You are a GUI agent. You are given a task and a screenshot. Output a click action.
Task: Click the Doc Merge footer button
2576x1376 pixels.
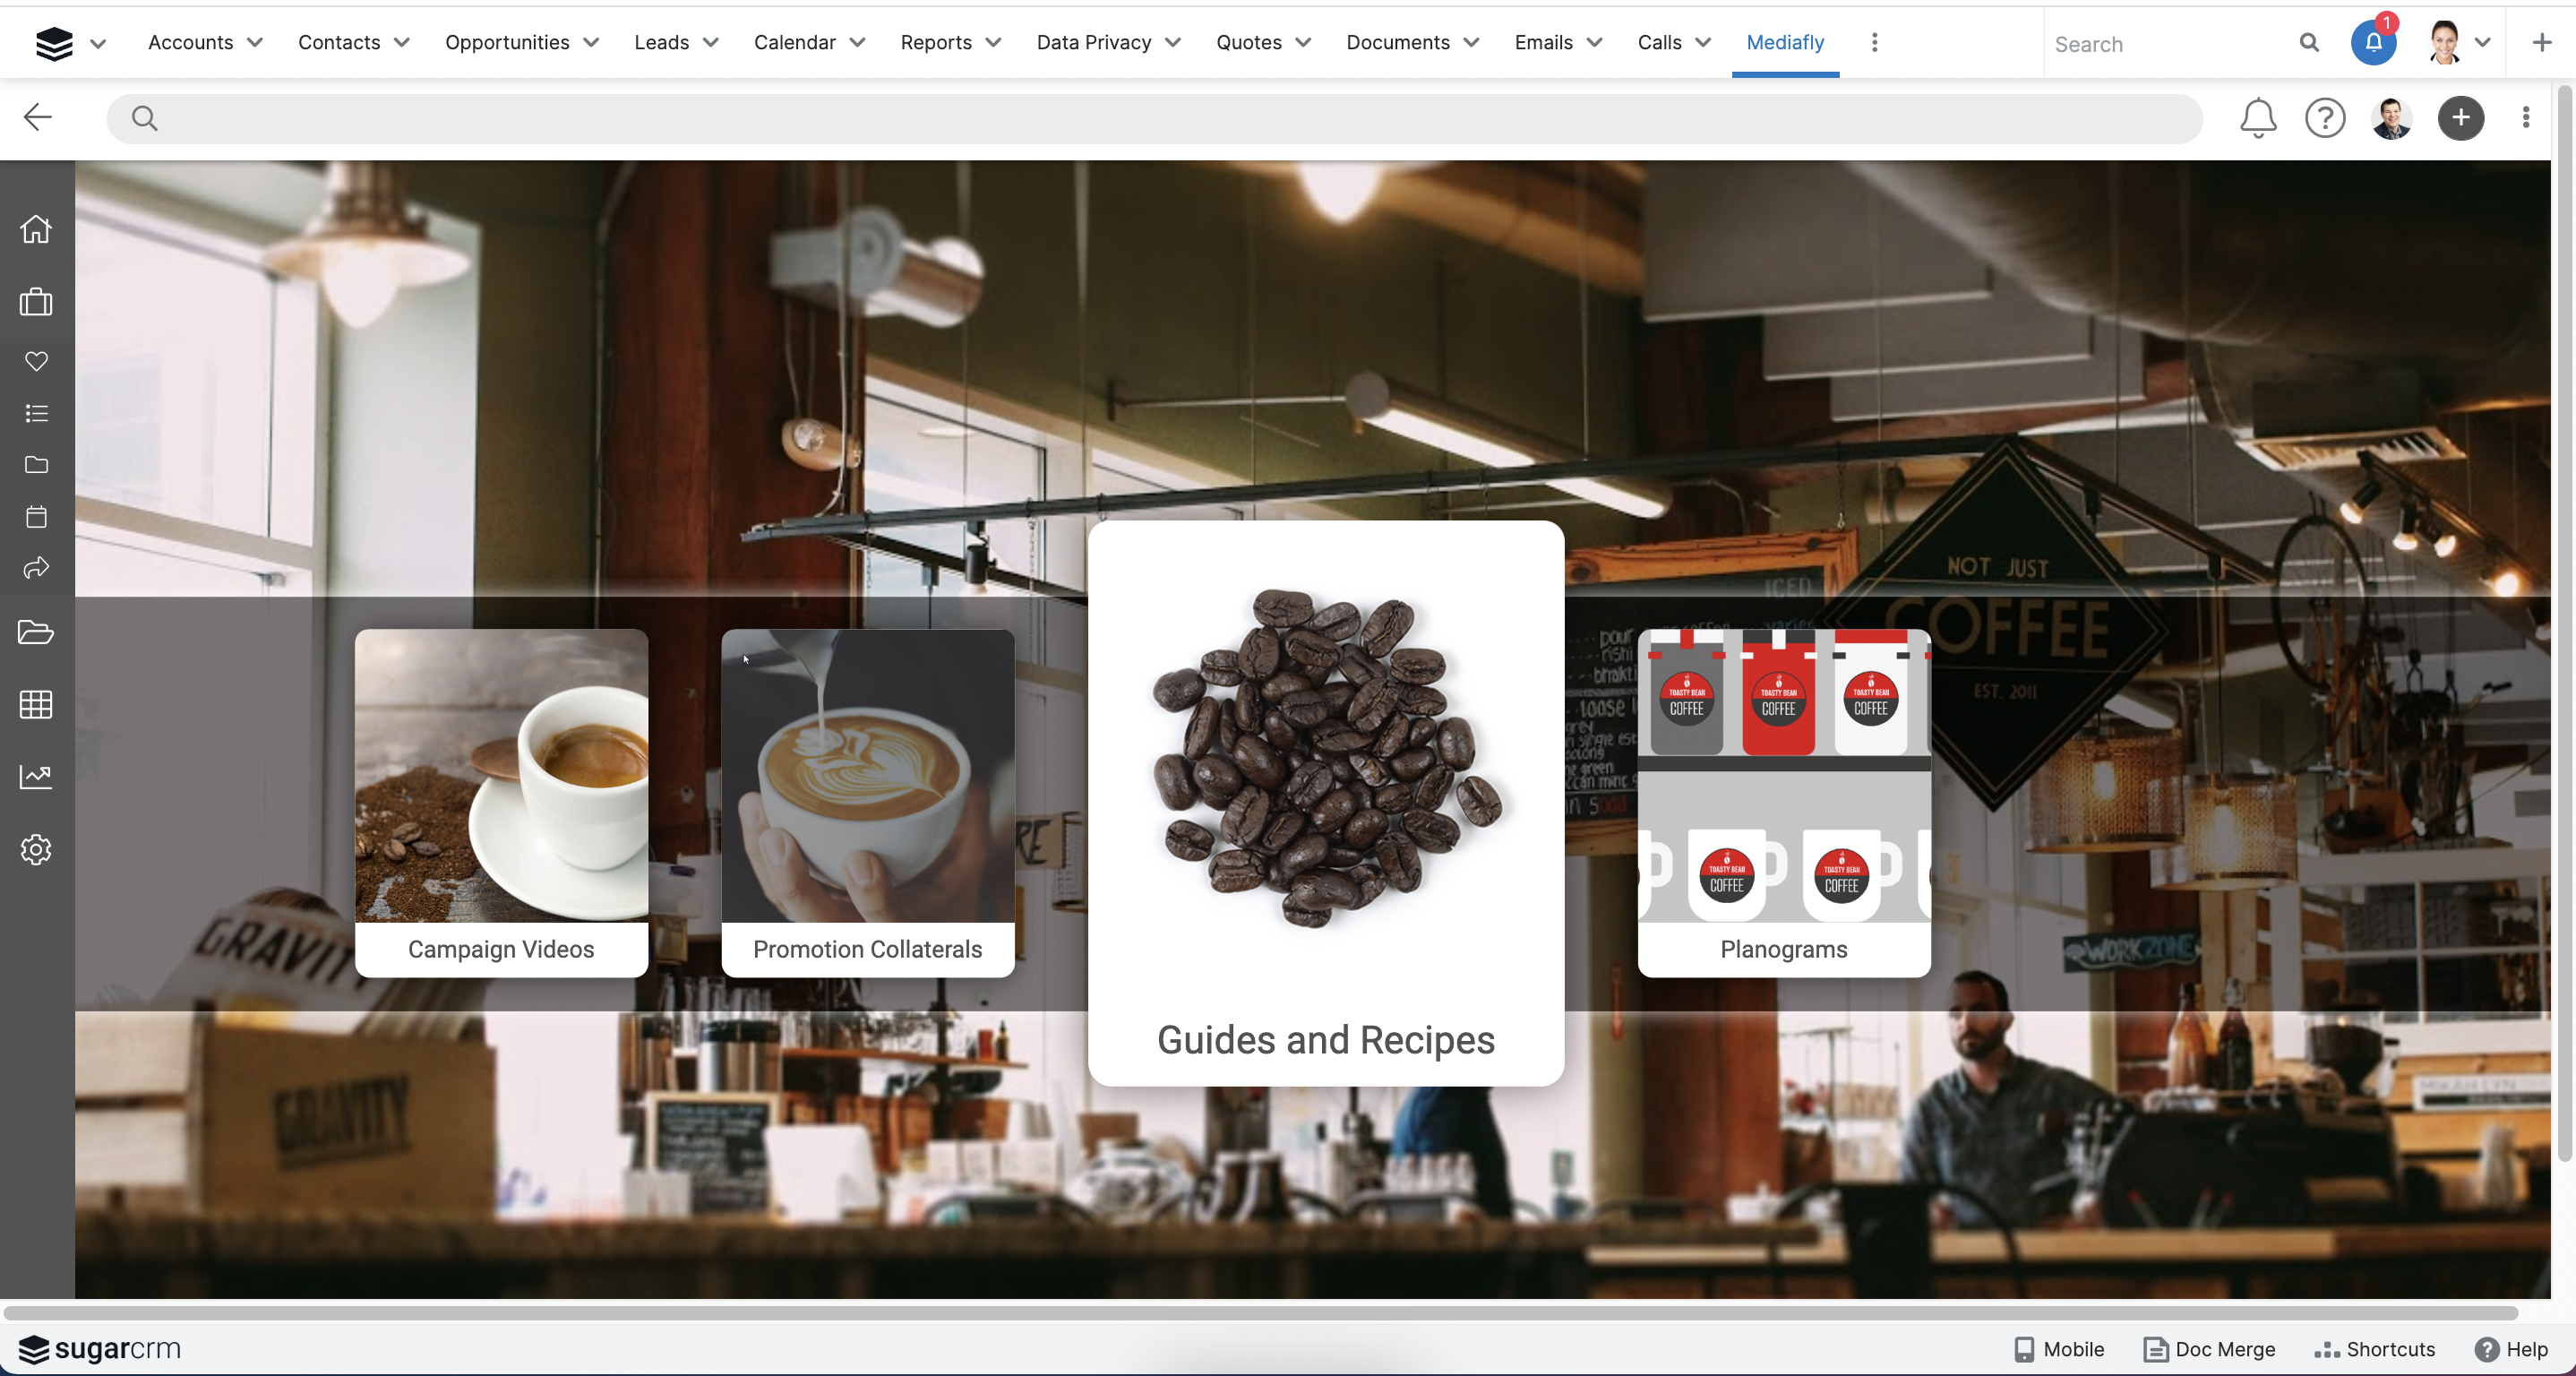click(x=2209, y=1349)
